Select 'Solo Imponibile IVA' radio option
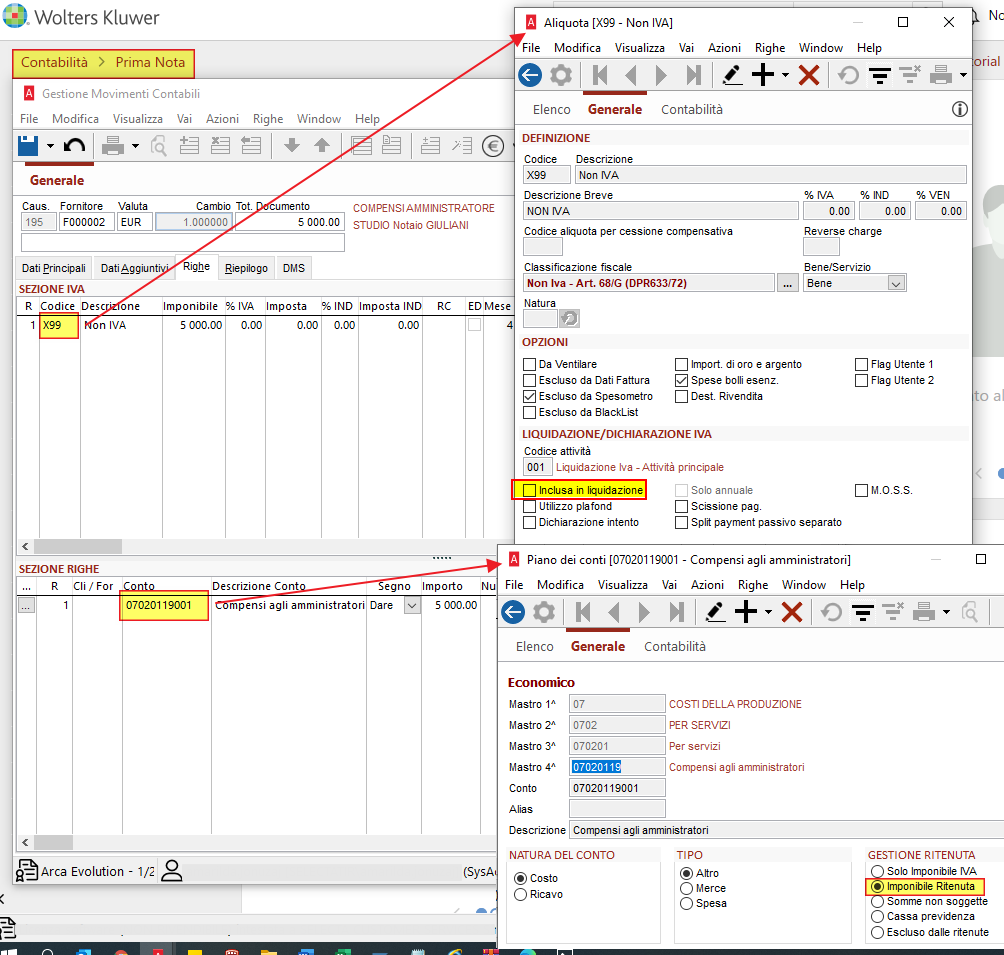The image size is (1004, 955). 877,871
